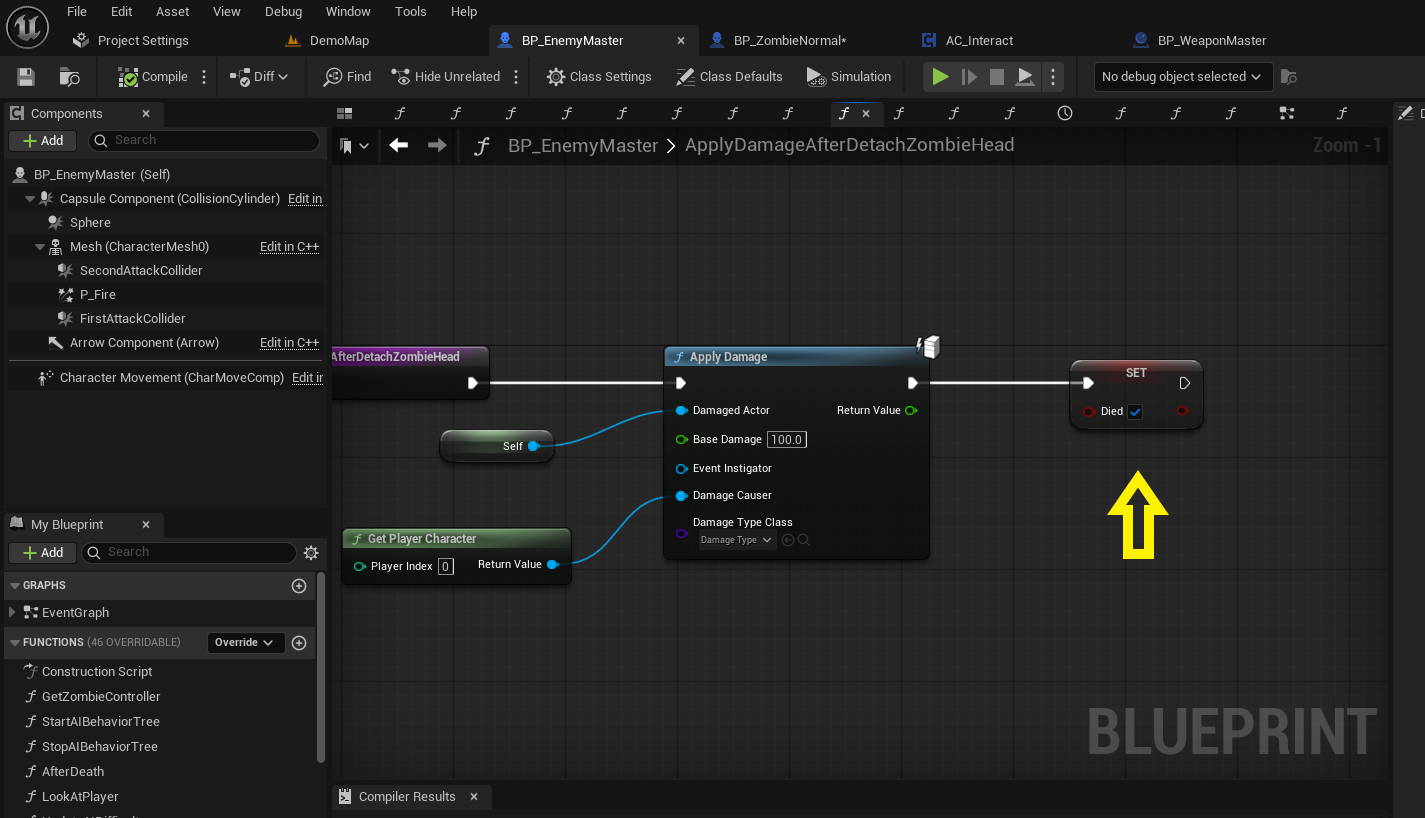Browse to asset in Content Browser icon
The height and width of the screenshot is (818, 1425).
point(70,77)
